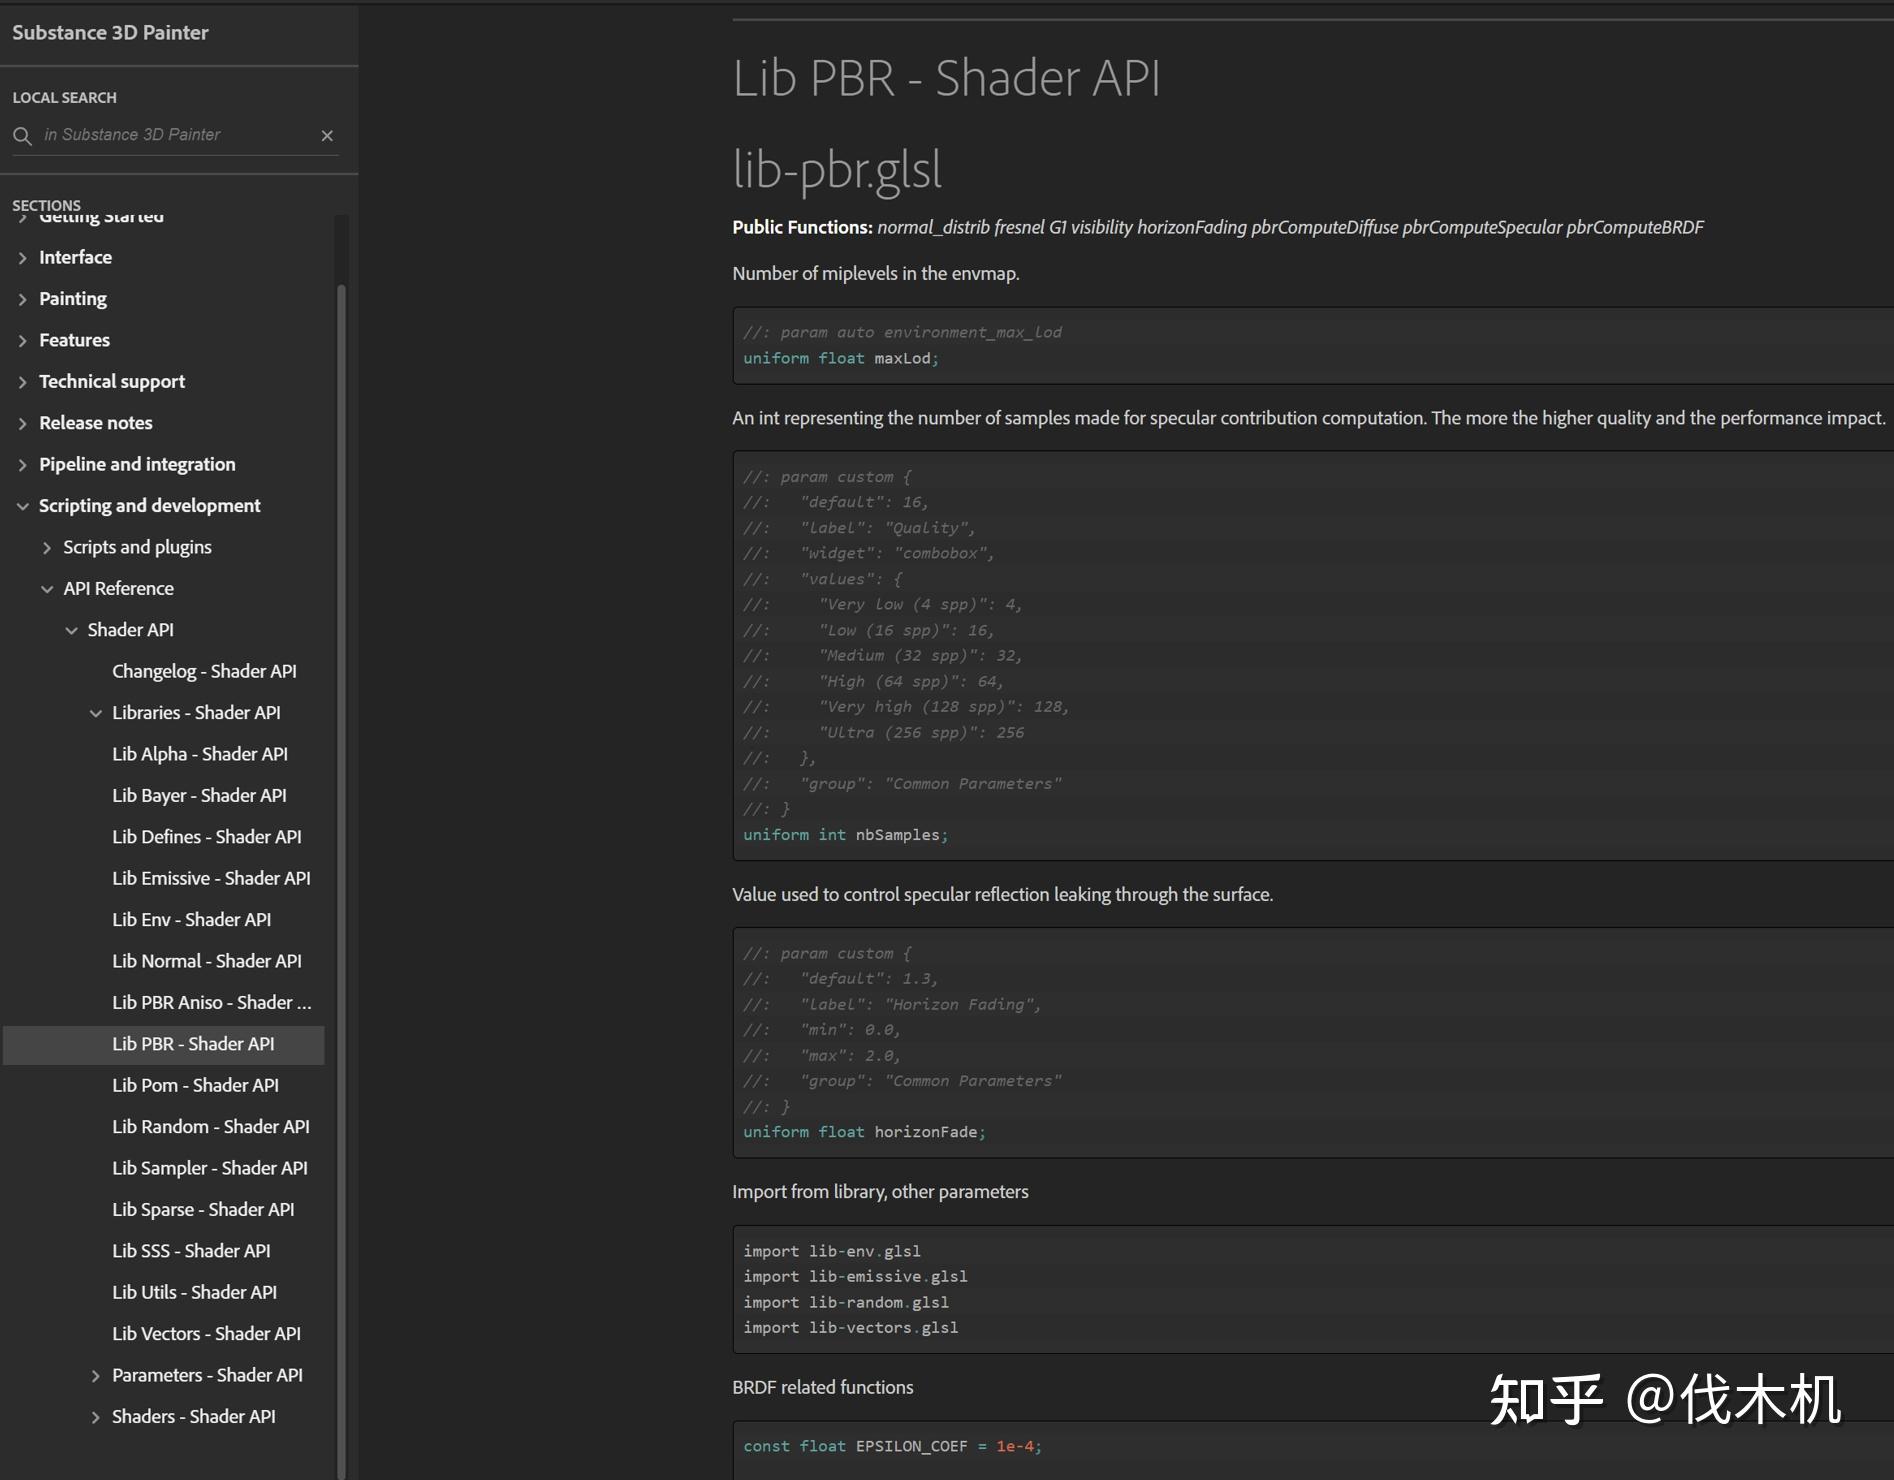Open Lib Env - Shader API page
Viewport: 1894px width, 1480px height.
tap(191, 919)
